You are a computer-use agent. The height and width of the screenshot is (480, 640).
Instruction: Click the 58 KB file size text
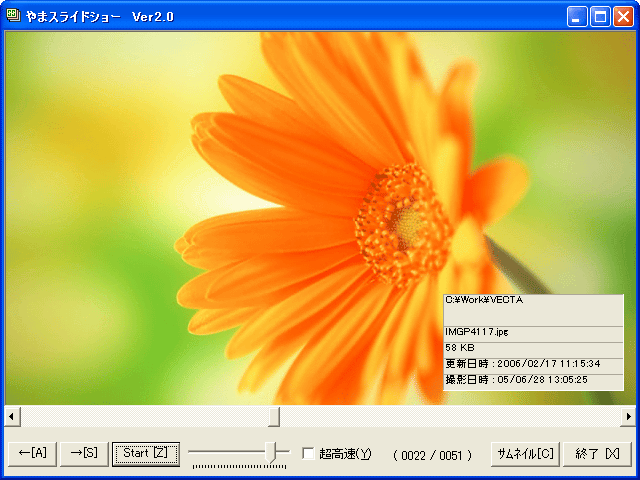click(460, 348)
